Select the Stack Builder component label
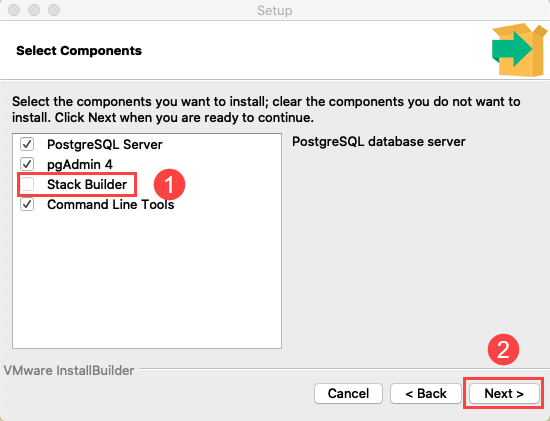The image size is (550, 421). coord(87,185)
